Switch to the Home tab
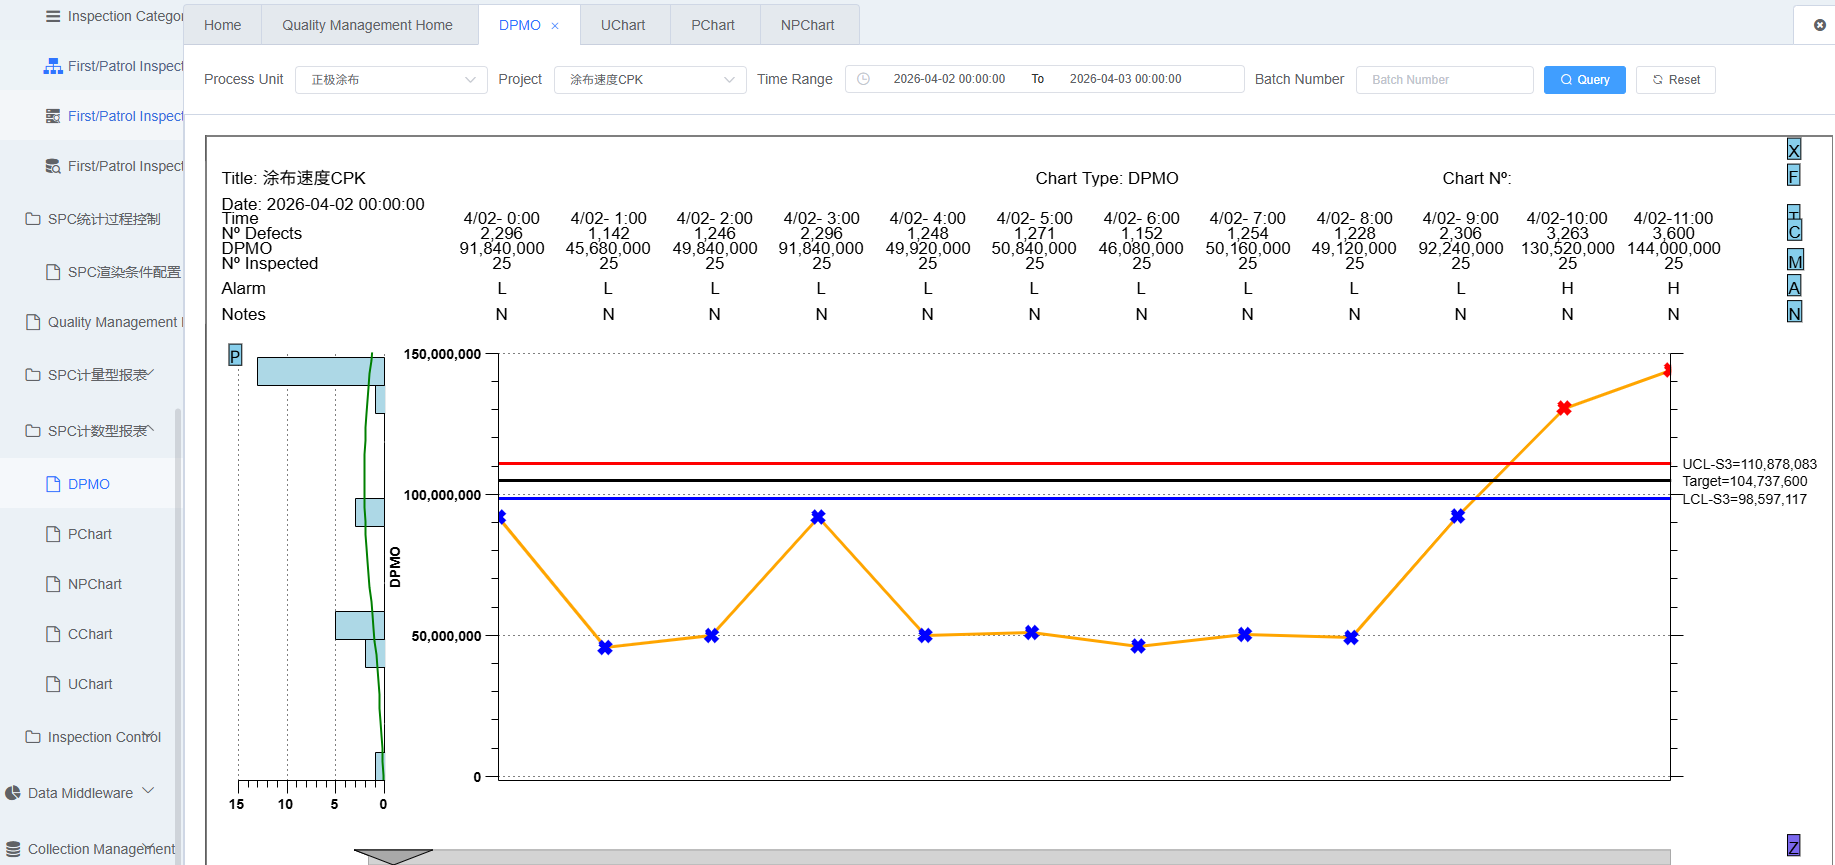Screen dimensions: 1835x865 (222, 25)
